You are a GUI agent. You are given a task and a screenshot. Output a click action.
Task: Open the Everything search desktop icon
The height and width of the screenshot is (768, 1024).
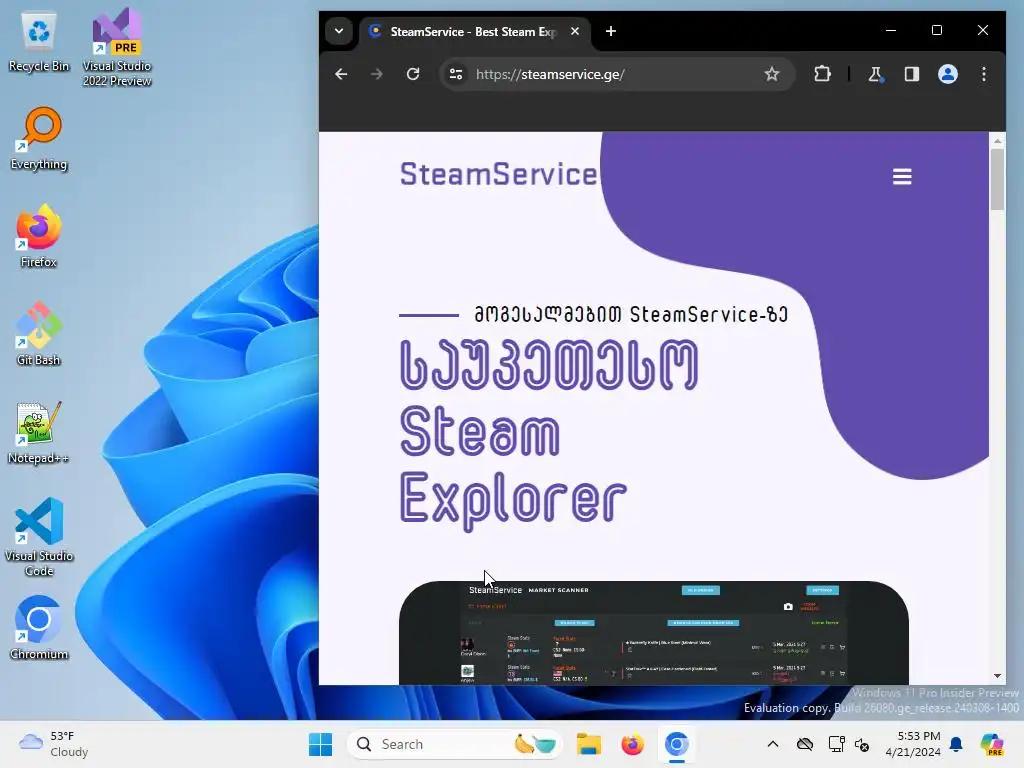(x=39, y=138)
